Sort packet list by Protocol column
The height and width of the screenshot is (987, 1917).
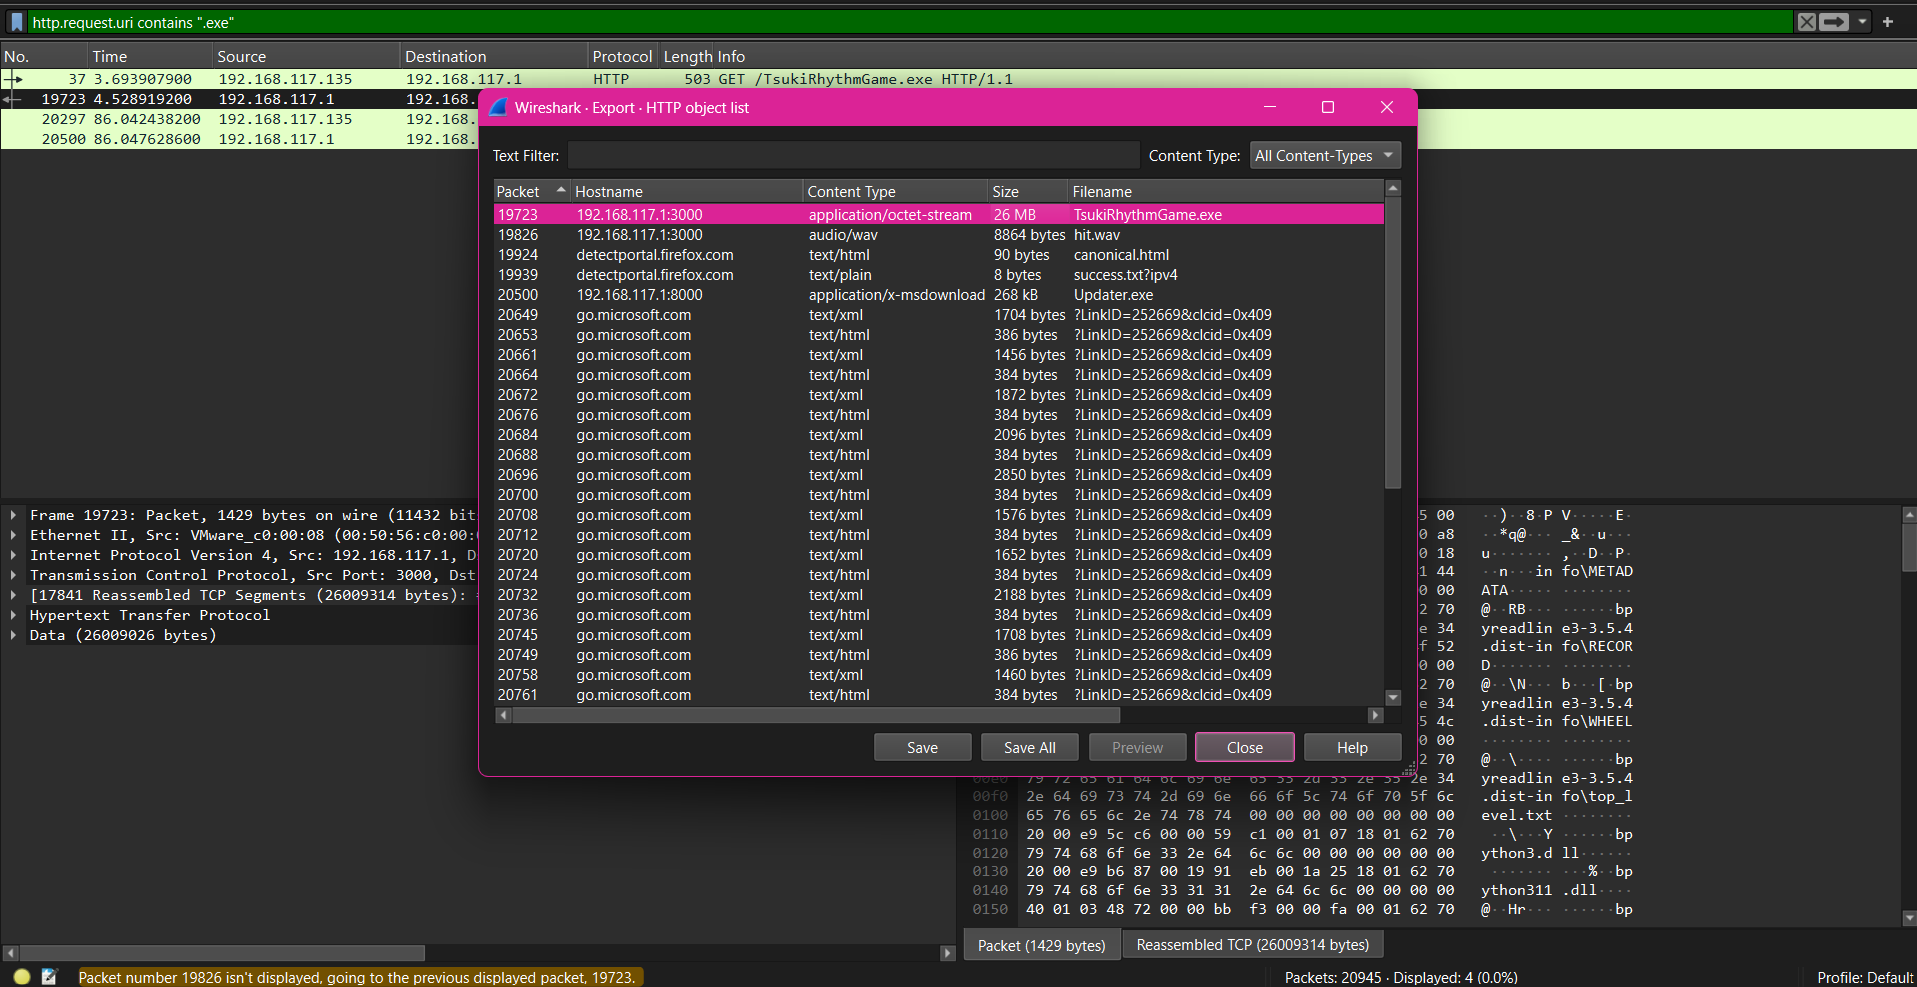pos(621,56)
